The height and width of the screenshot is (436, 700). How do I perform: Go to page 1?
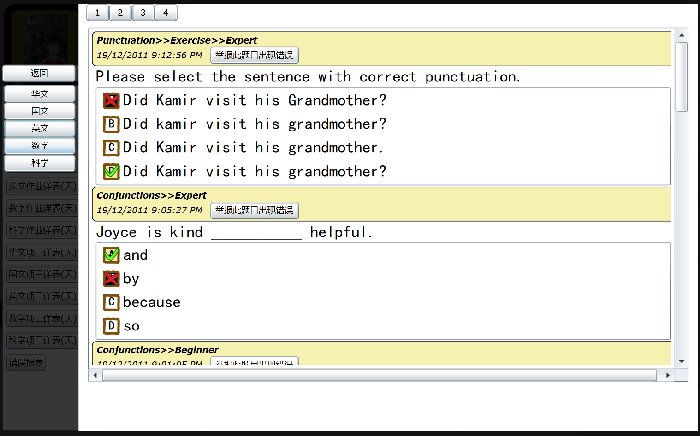[x=97, y=12]
